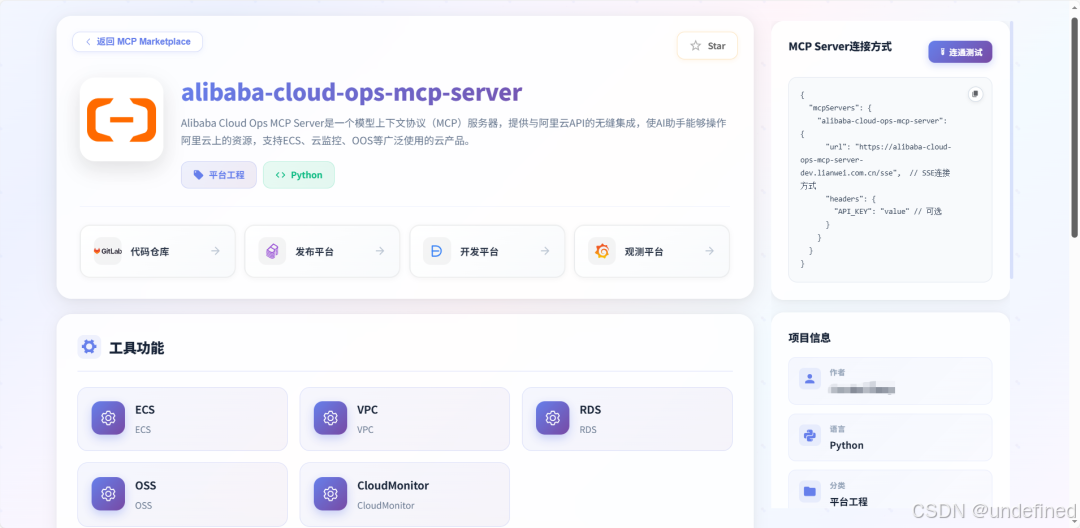Click arrow on 开发平台 card
This screenshot has height=528, width=1080.
[x=545, y=251]
